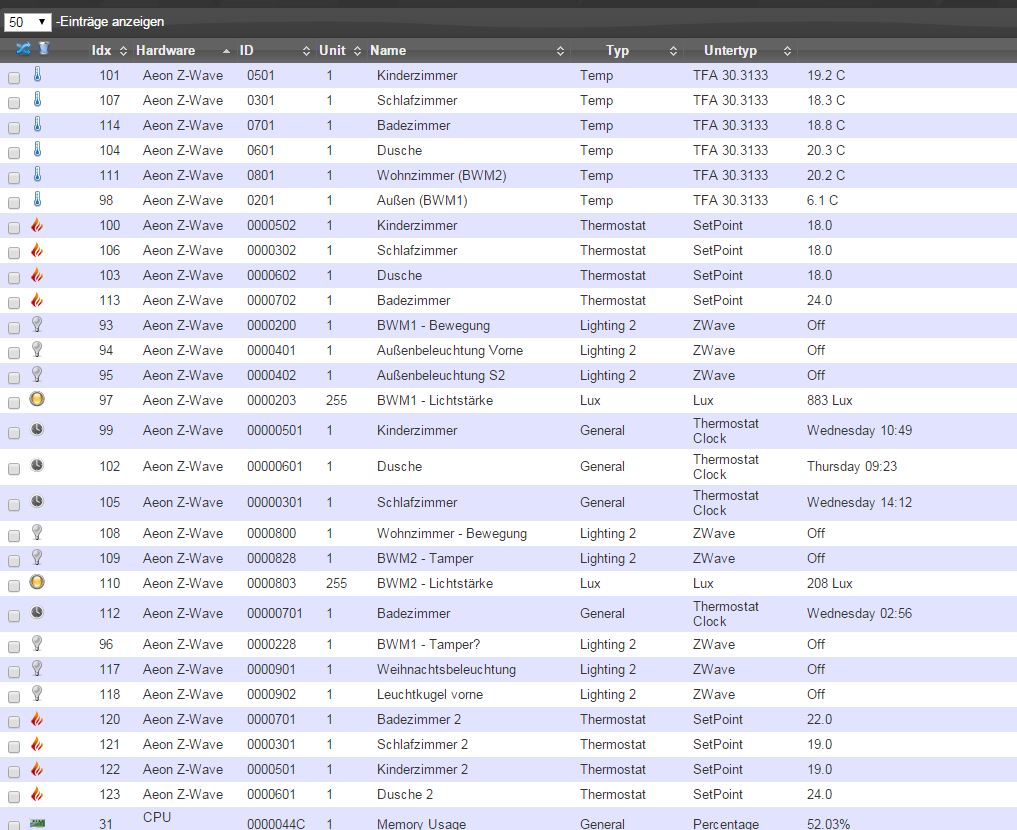This screenshot has height=830, width=1017.
Task: Click the value 6.1 C
Action: pyautogui.click(x=822, y=200)
